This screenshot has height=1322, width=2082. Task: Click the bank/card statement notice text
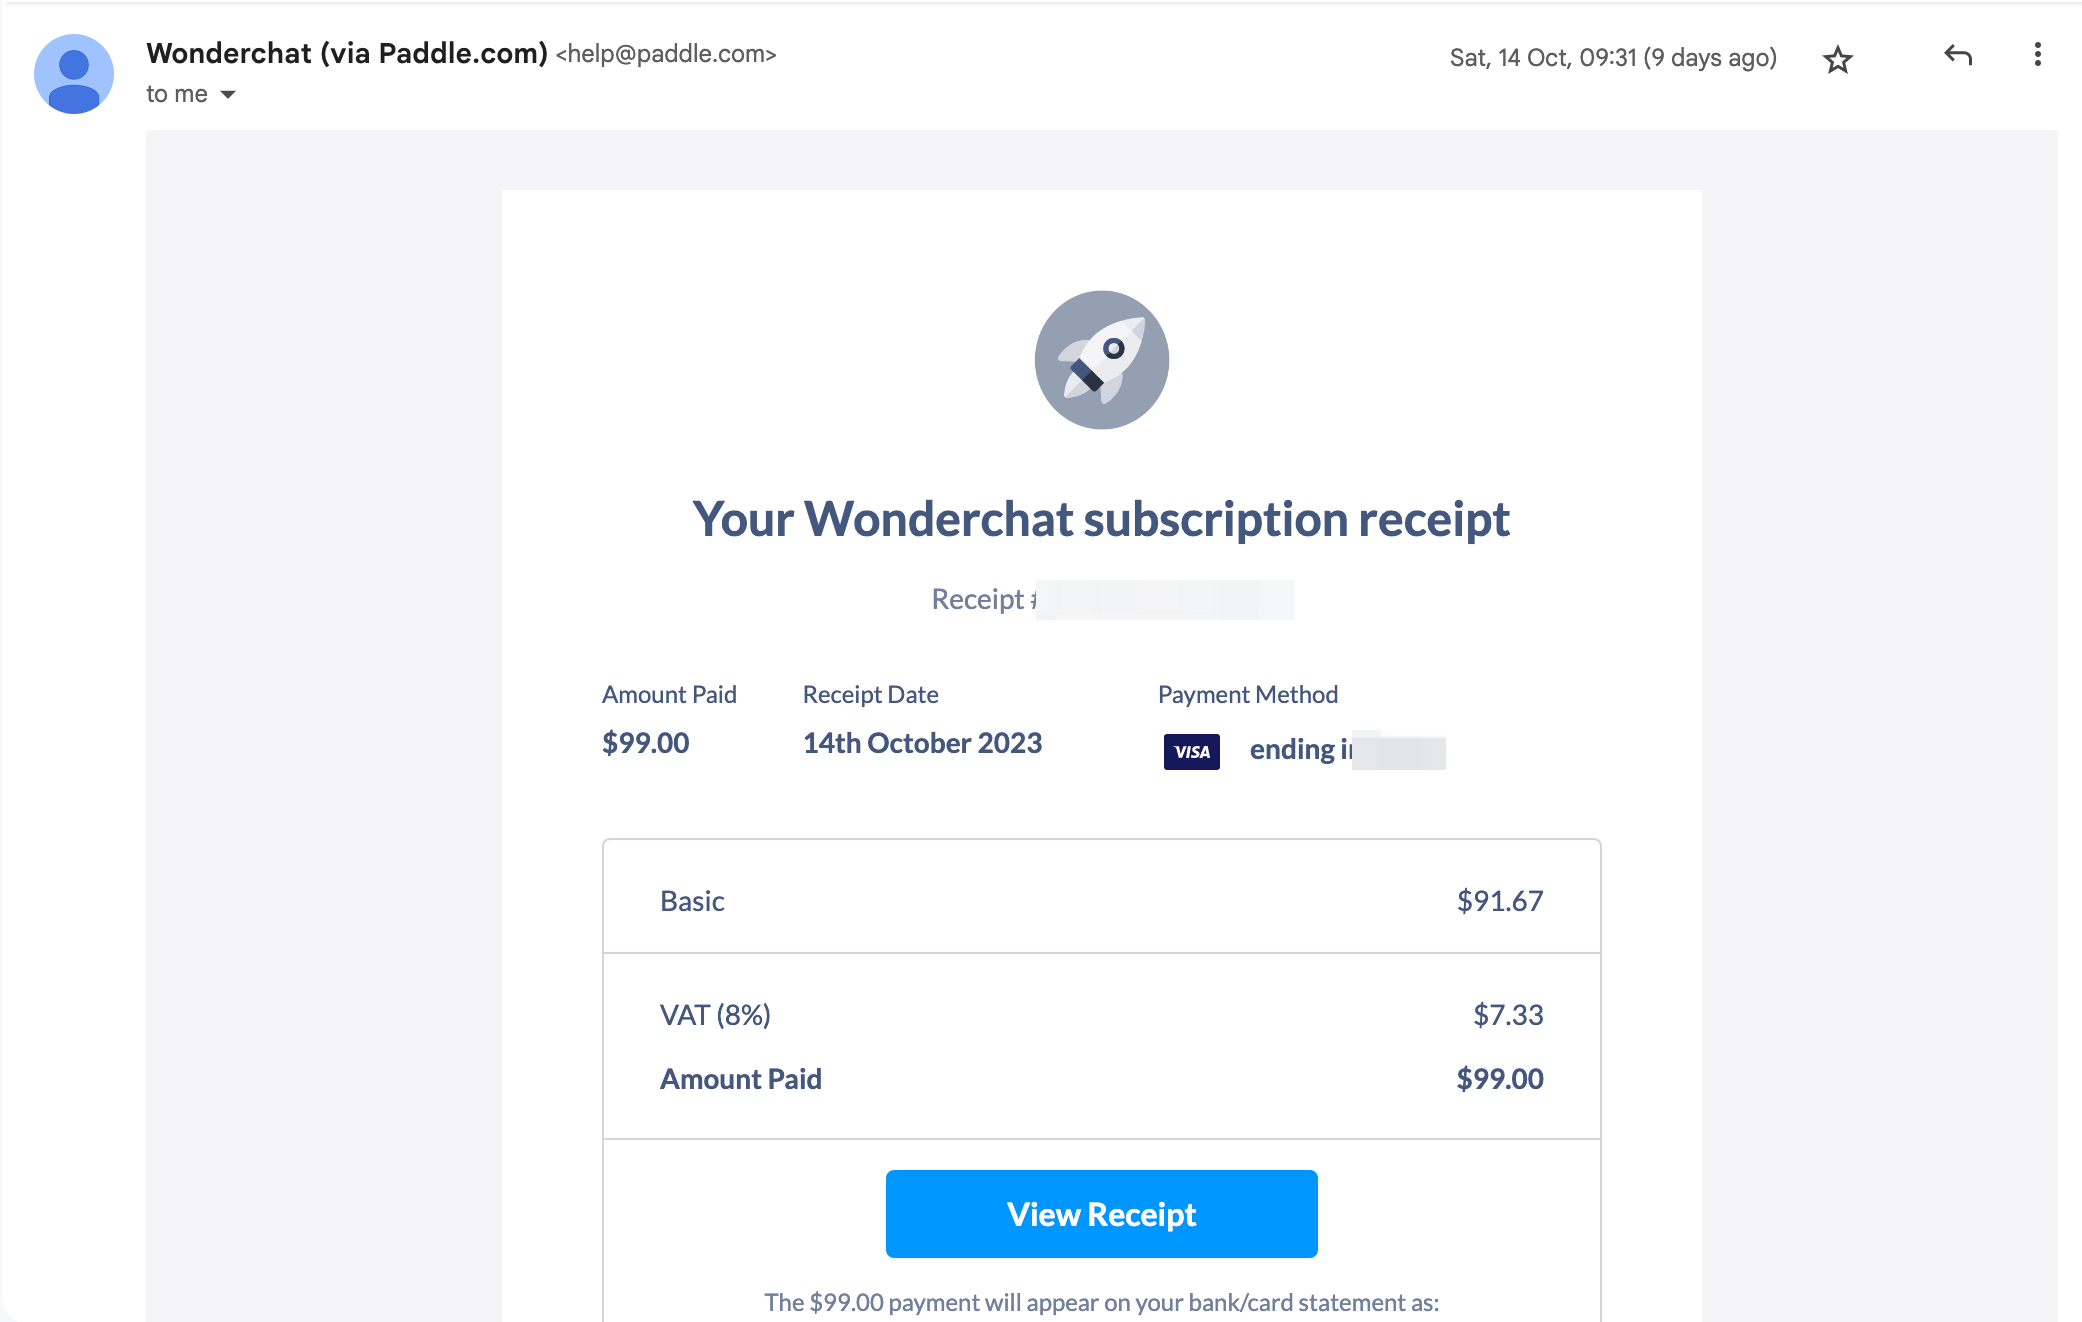(1101, 1302)
